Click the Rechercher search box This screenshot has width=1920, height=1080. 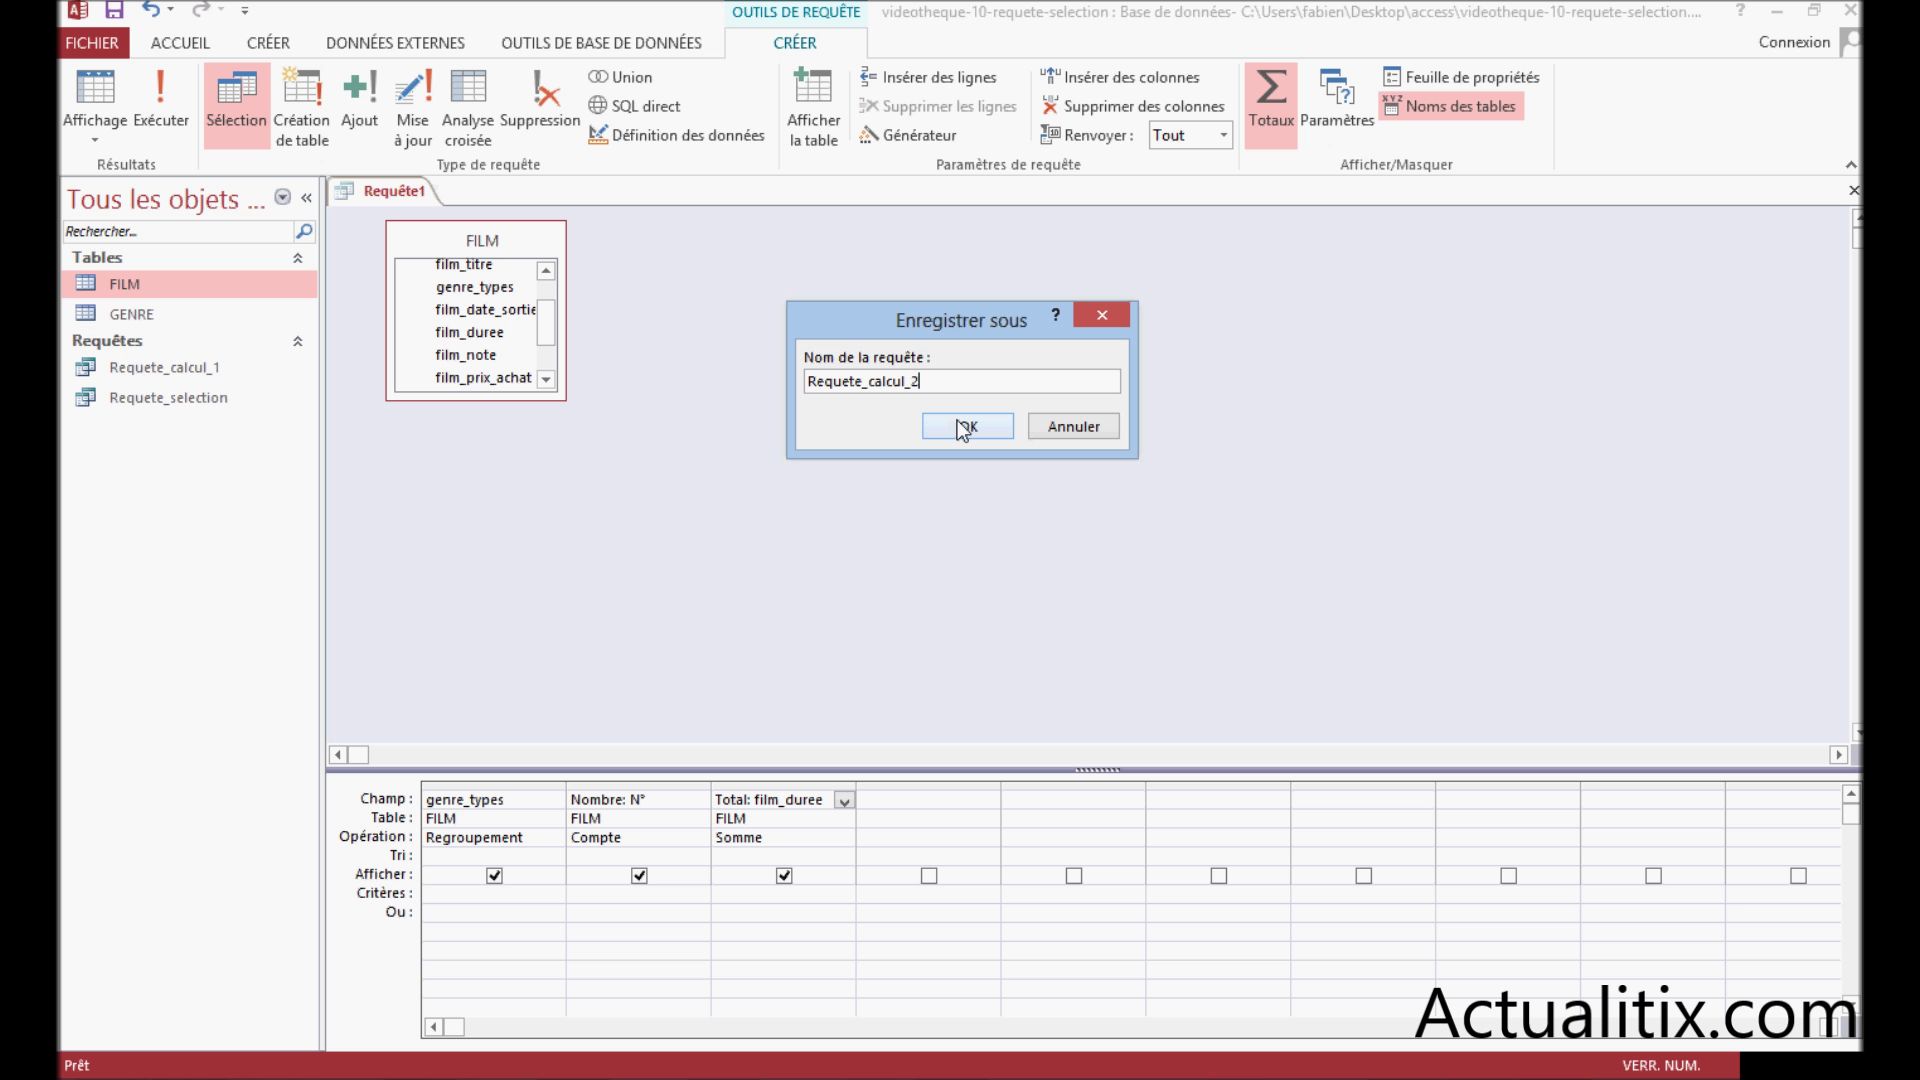(178, 231)
